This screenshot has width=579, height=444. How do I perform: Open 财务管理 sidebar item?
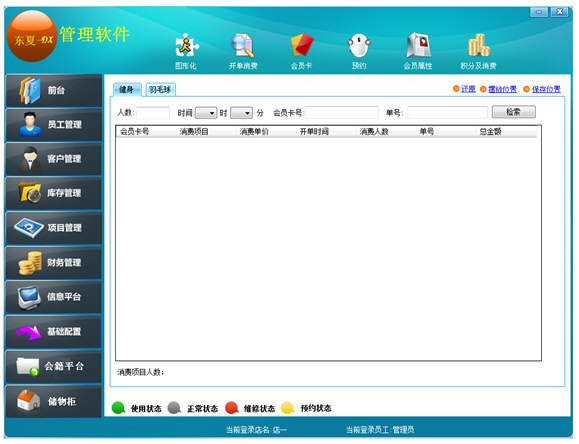[x=54, y=263]
